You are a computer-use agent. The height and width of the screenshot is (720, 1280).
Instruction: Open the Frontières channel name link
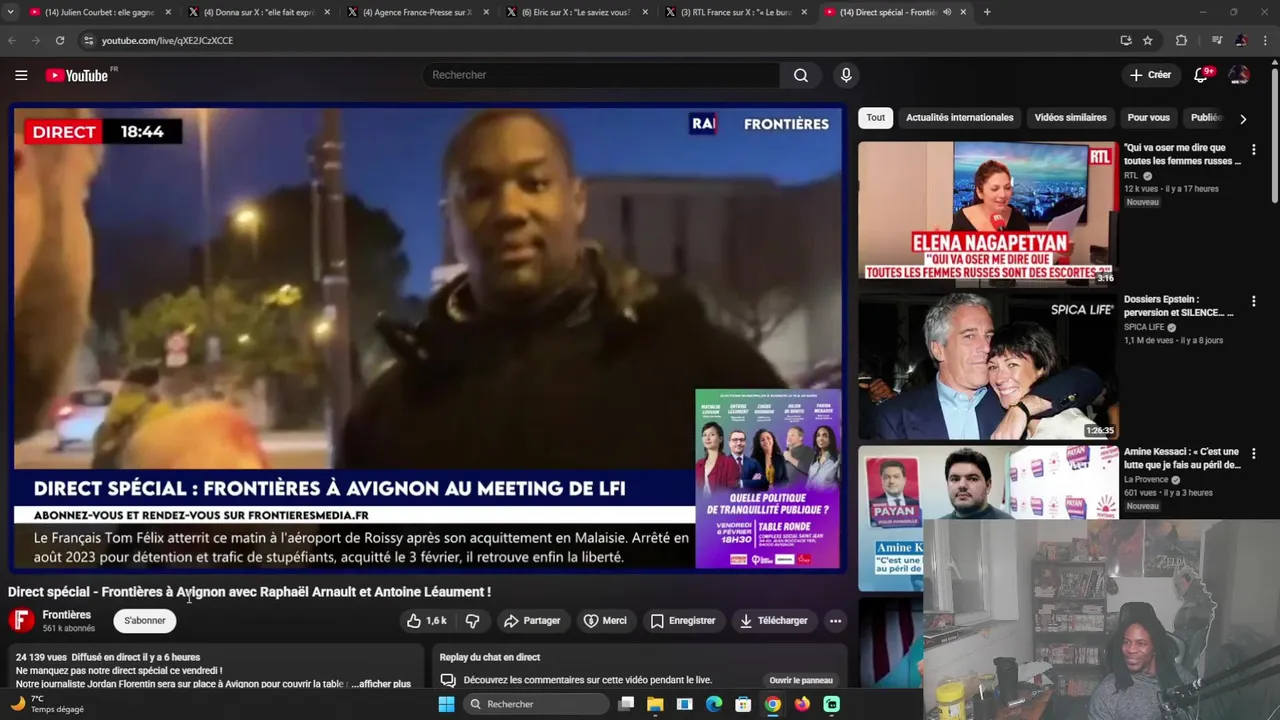[66, 615]
